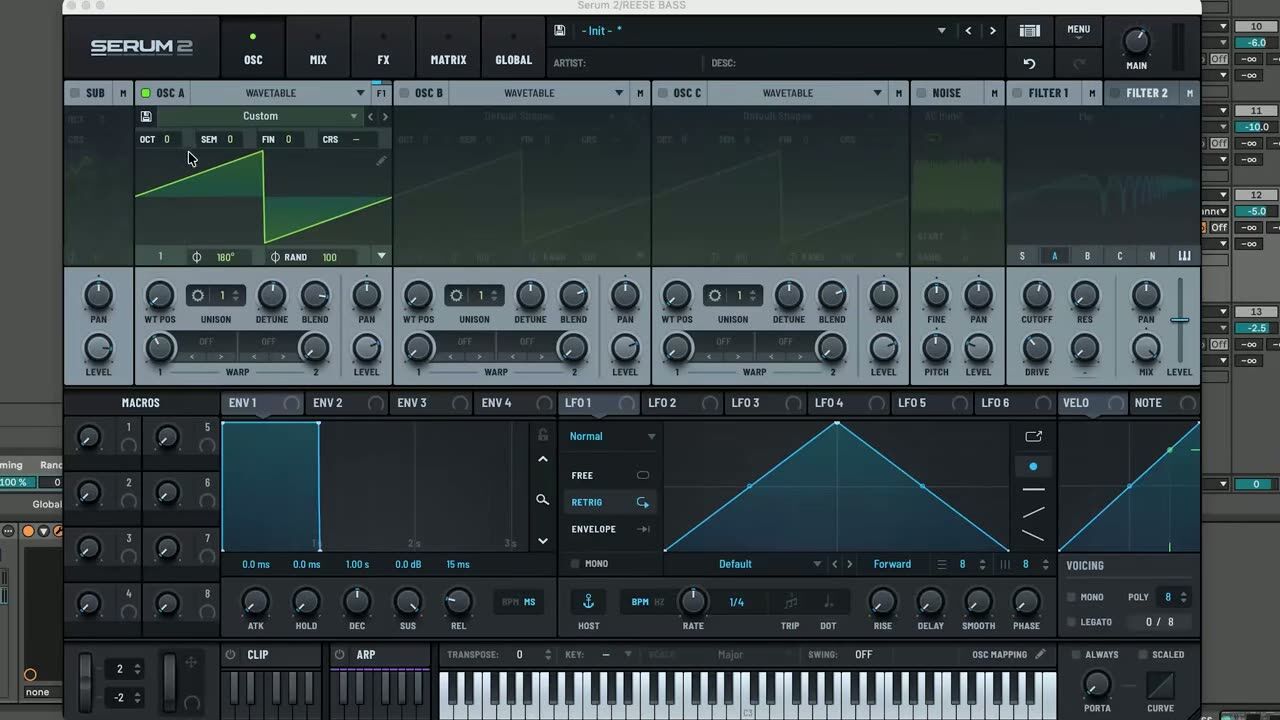This screenshot has width=1280, height=720.
Task: Tick the LFO MONO checkbox
Action: tap(575, 564)
